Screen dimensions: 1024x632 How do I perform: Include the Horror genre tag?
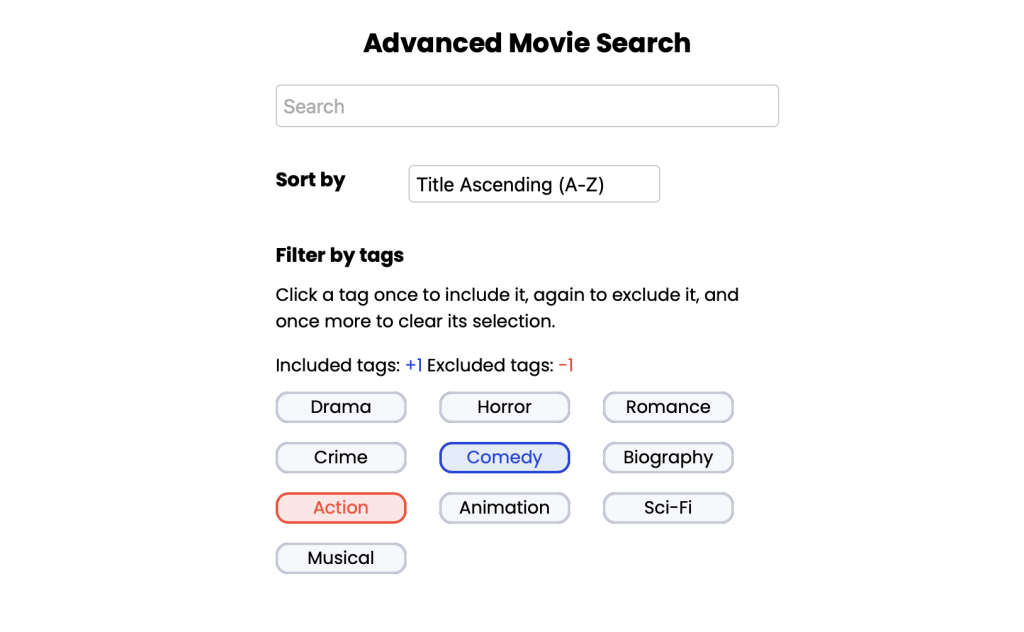(504, 407)
